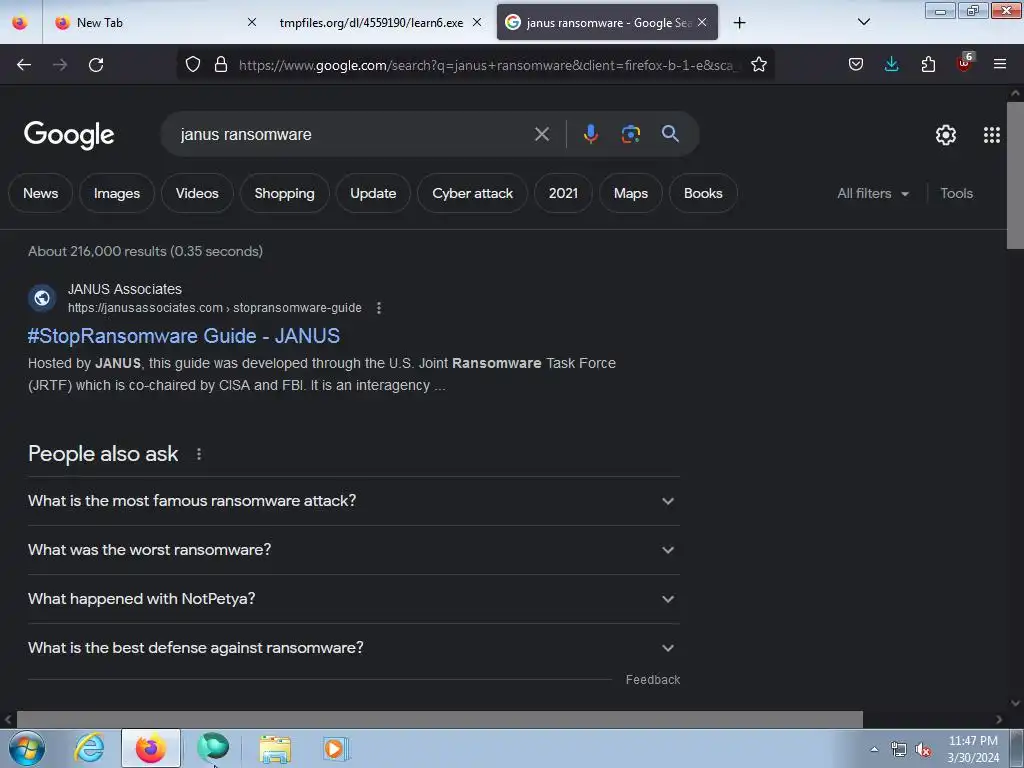
Task: Start Google voice search microphone
Action: point(590,134)
